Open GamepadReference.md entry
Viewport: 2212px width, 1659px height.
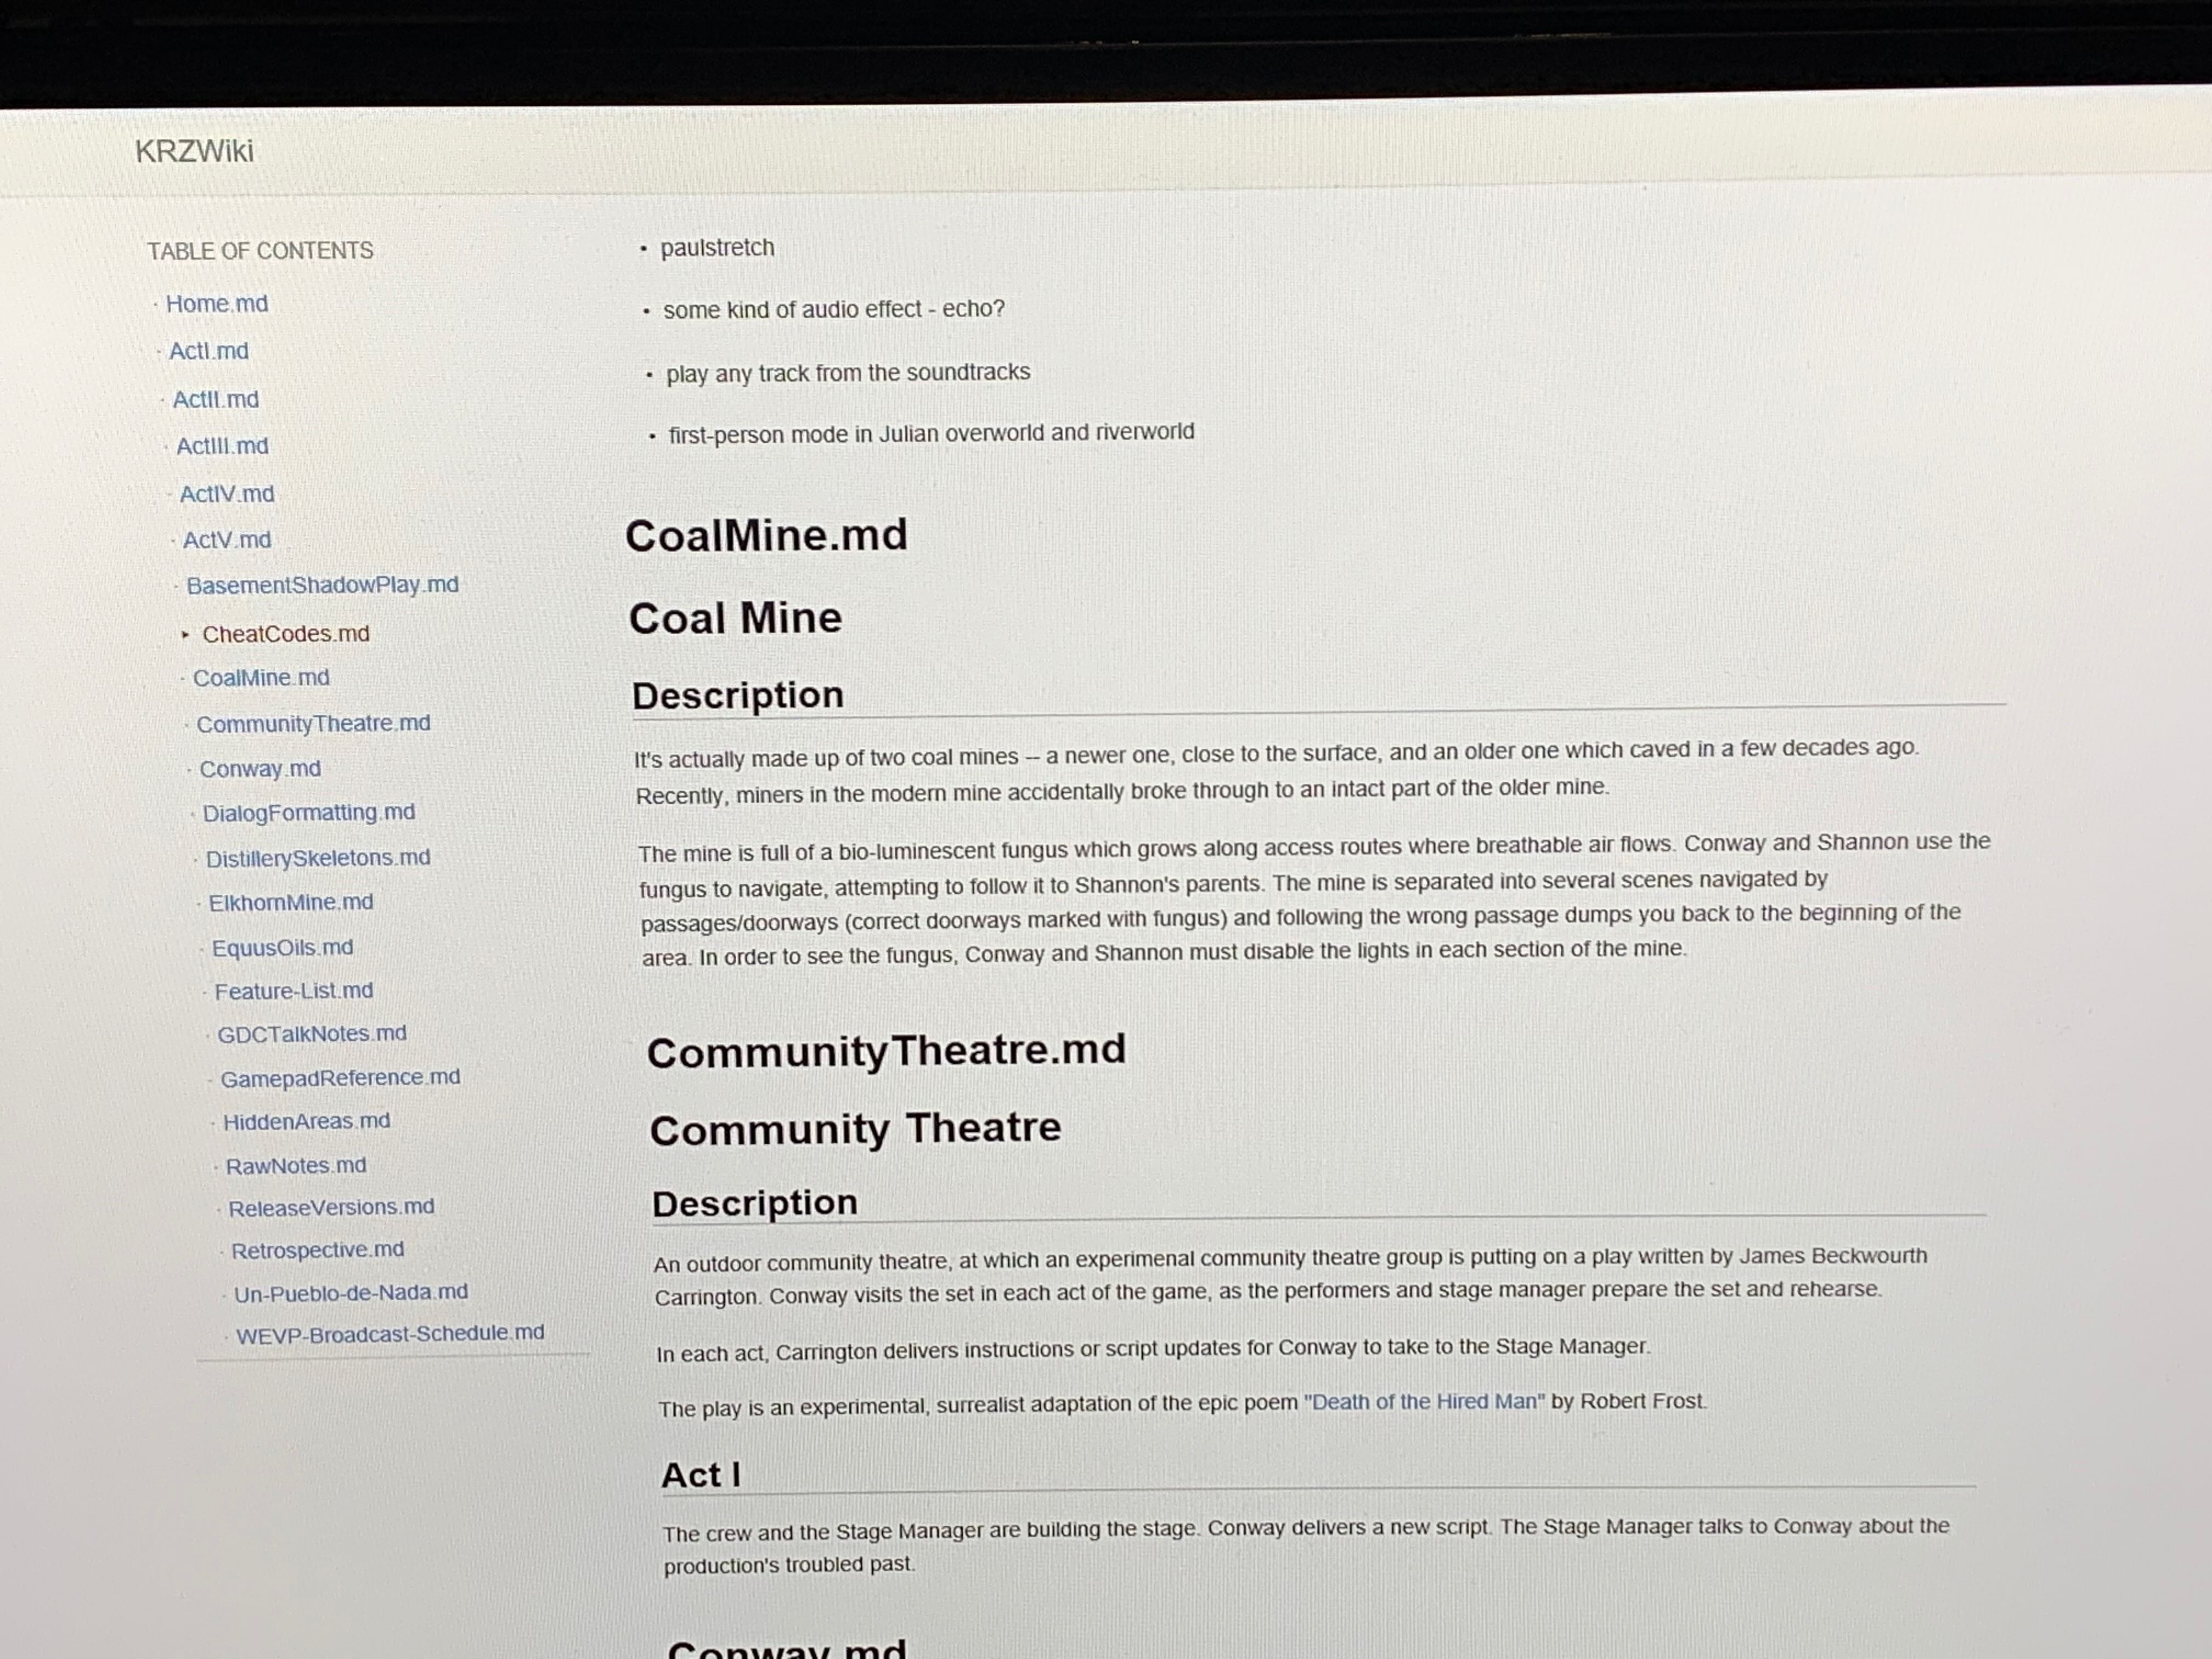340,1078
